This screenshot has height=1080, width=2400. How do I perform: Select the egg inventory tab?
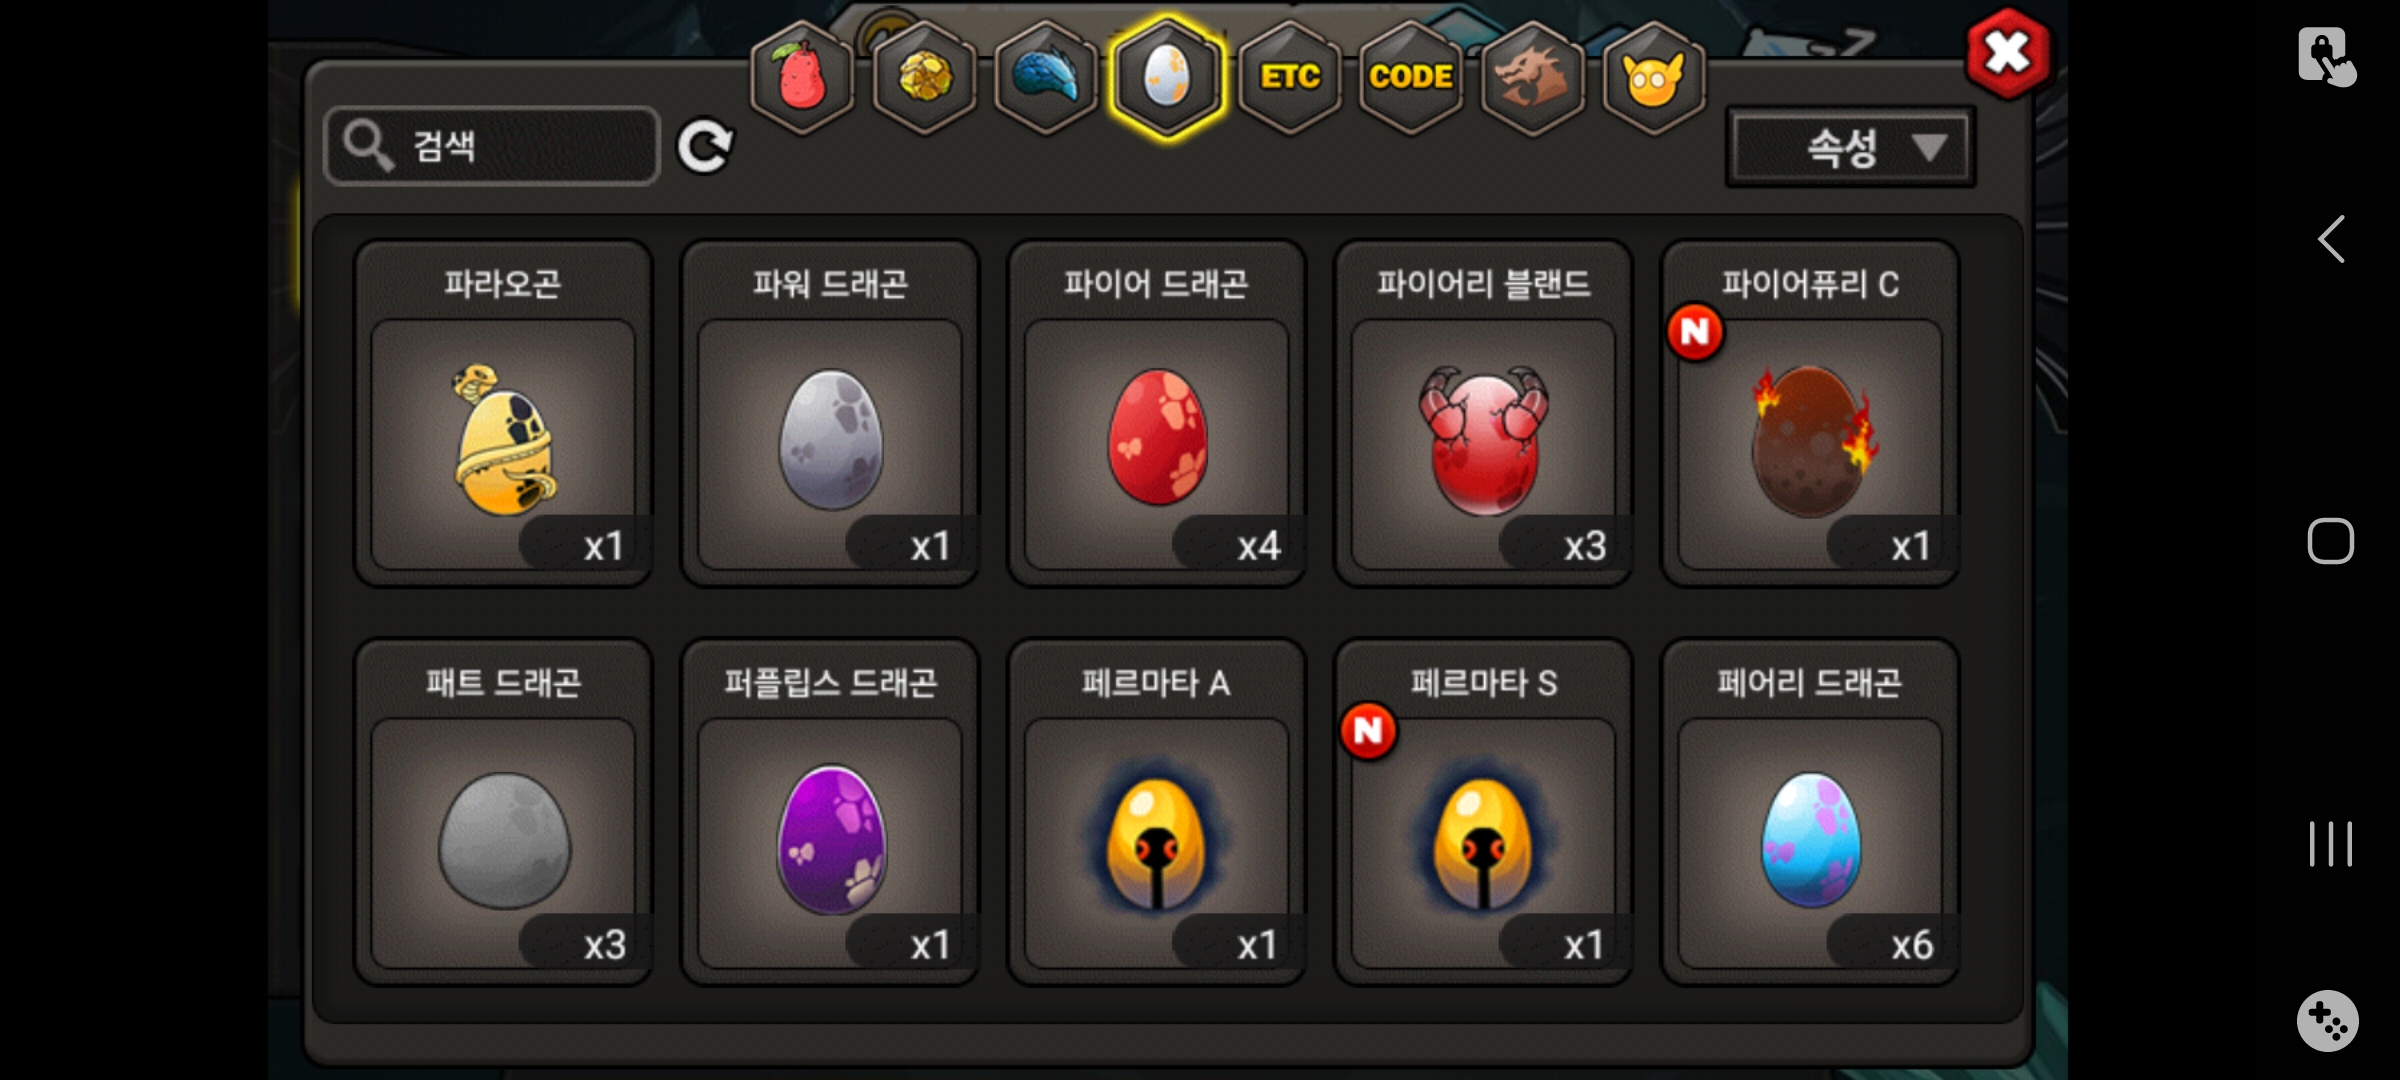pos(1167,77)
